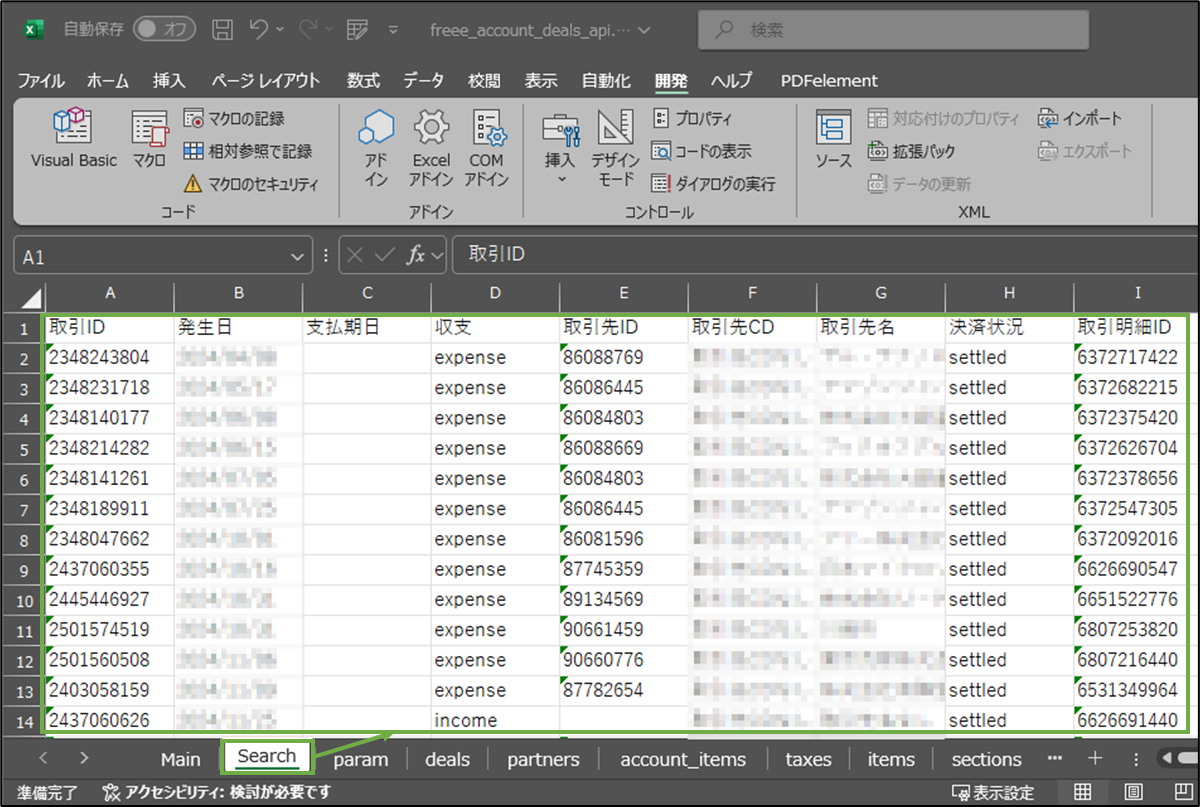Start マクロの記録 macro recording
1200x807 pixels.
234,119
